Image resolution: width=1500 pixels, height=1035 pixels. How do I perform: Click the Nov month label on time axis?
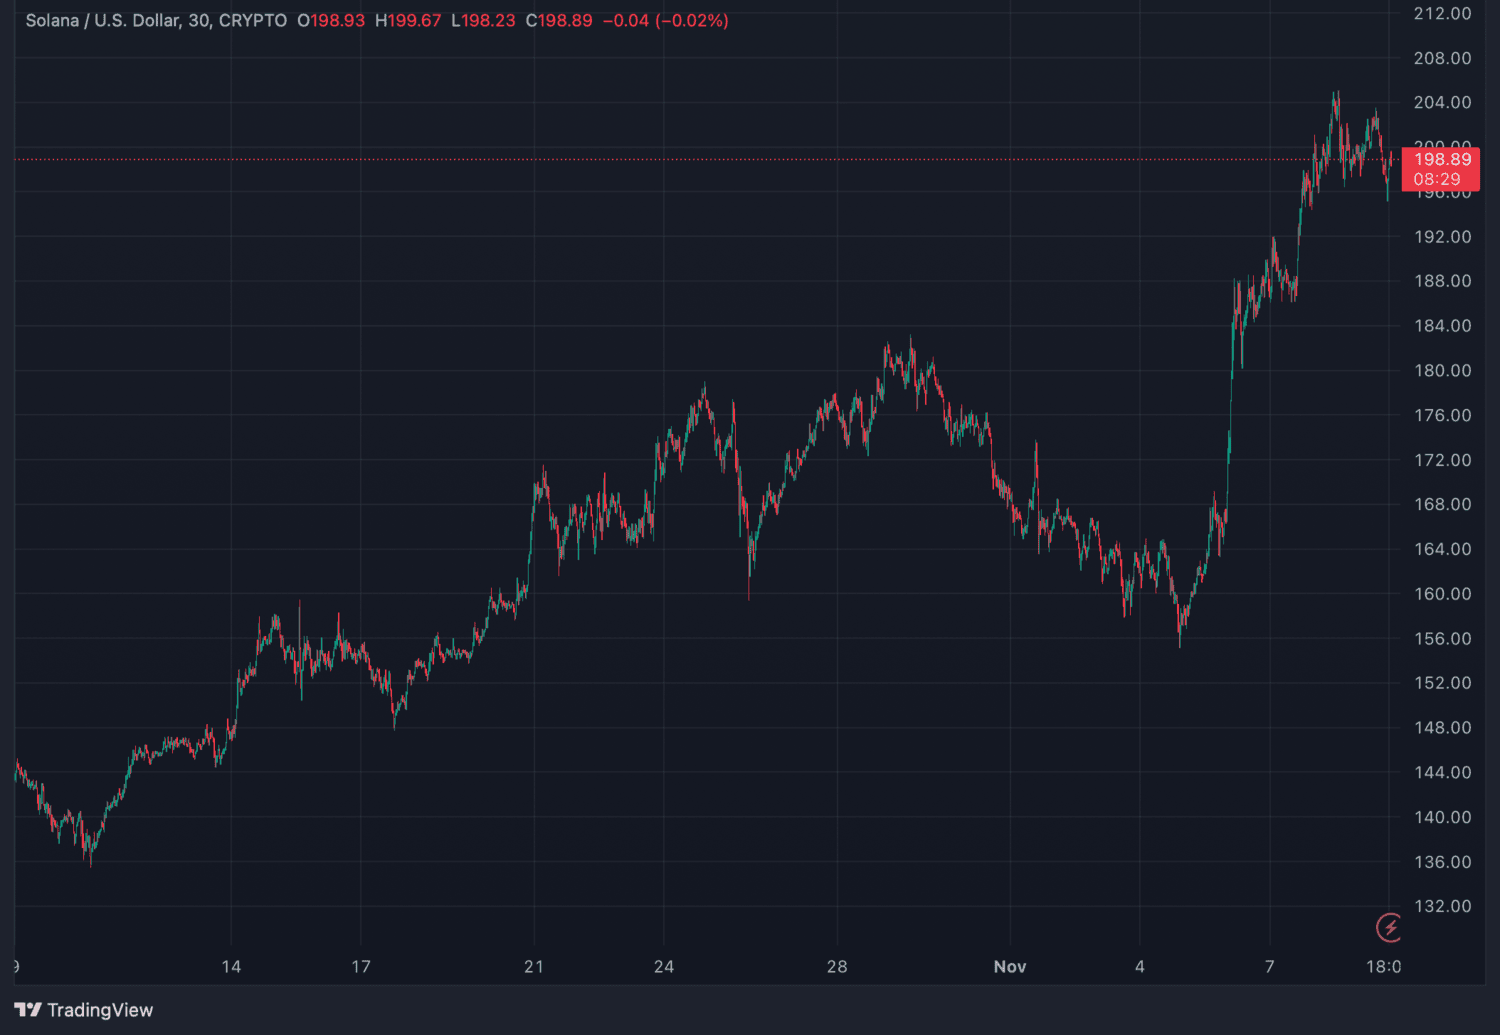point(1010,966)
